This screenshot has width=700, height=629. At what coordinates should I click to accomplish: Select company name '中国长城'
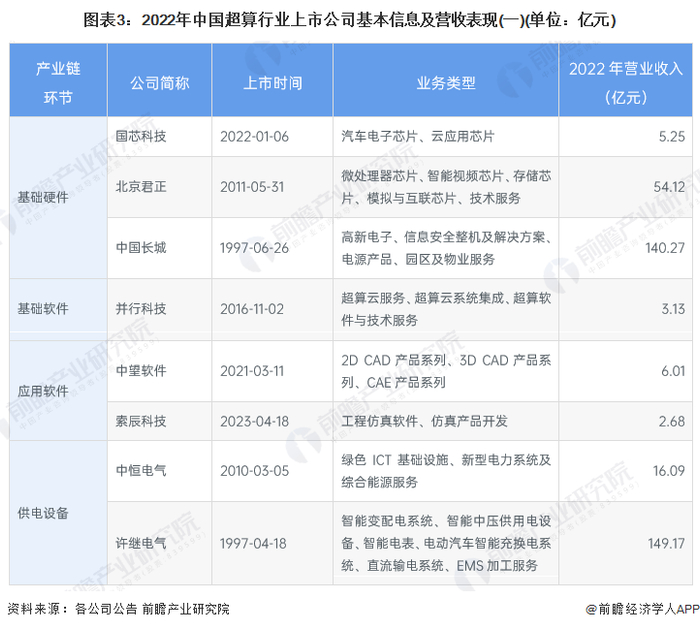pyautogui.click(x=141, y=247)
